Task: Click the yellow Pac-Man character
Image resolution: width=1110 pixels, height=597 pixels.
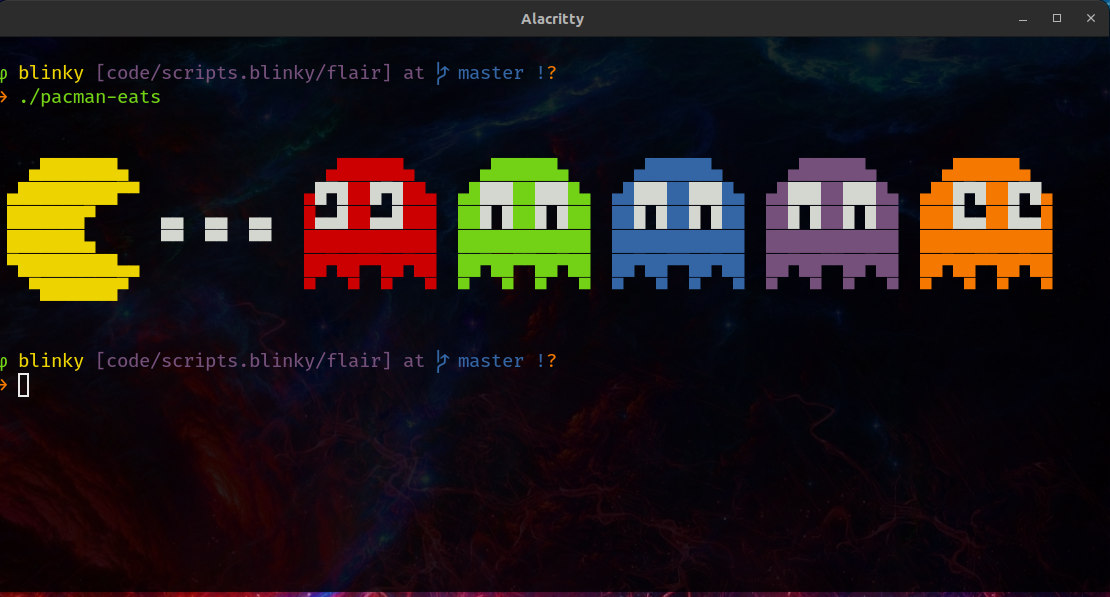Action: pyautogui.click(x=73, y=229)
